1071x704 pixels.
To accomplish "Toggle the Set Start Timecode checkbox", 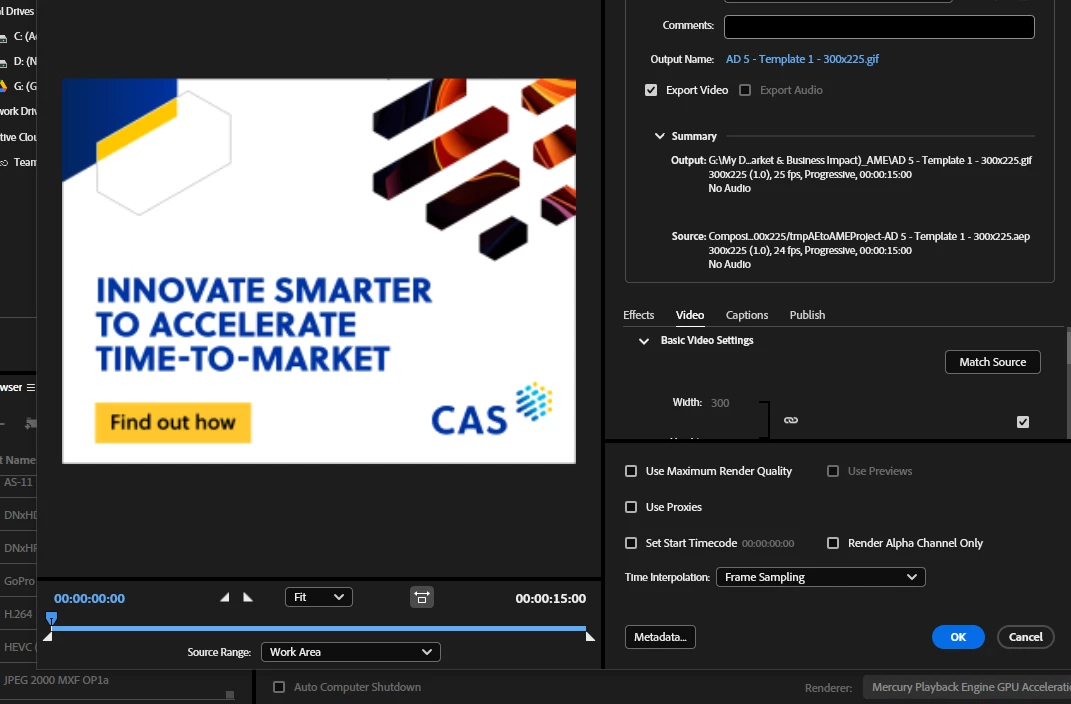I will (631, 544).
